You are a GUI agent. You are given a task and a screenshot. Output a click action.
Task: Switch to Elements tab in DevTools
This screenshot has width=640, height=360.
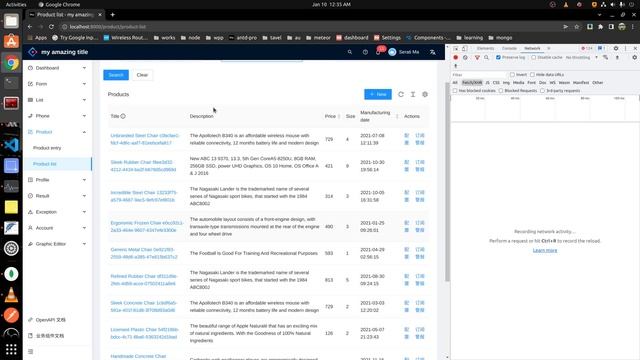(x=485, y=48)
